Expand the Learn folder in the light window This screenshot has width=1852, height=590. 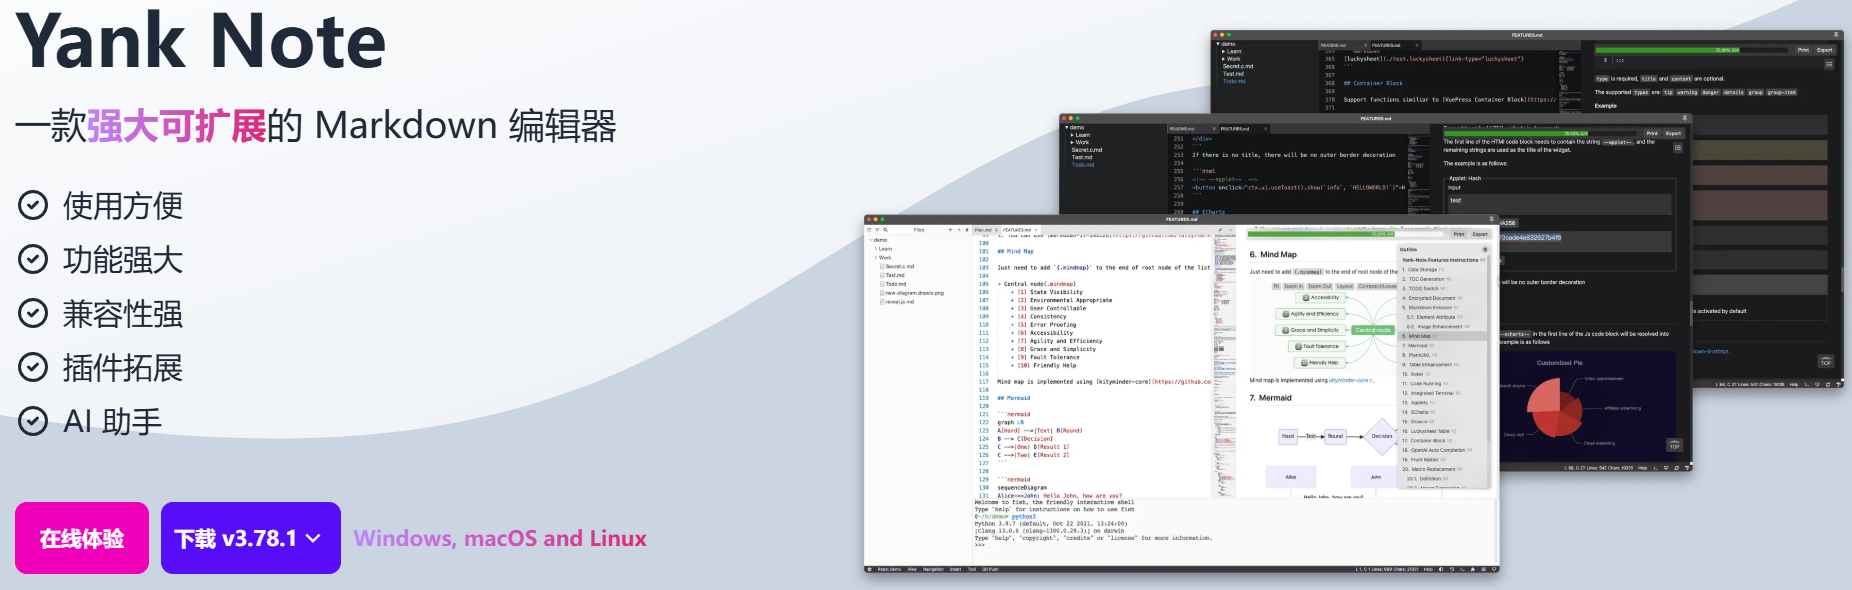(885, 249)
